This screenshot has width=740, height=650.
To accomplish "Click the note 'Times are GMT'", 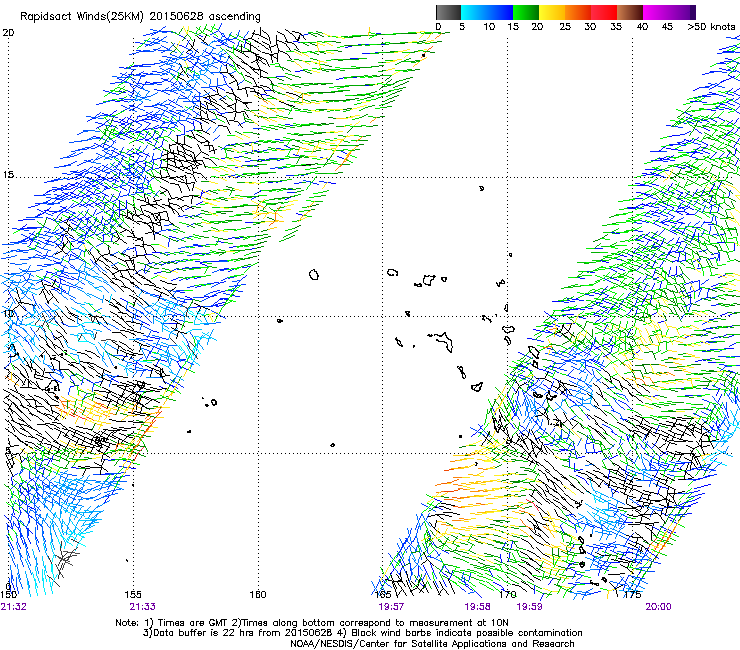I will tap(191, 623).
